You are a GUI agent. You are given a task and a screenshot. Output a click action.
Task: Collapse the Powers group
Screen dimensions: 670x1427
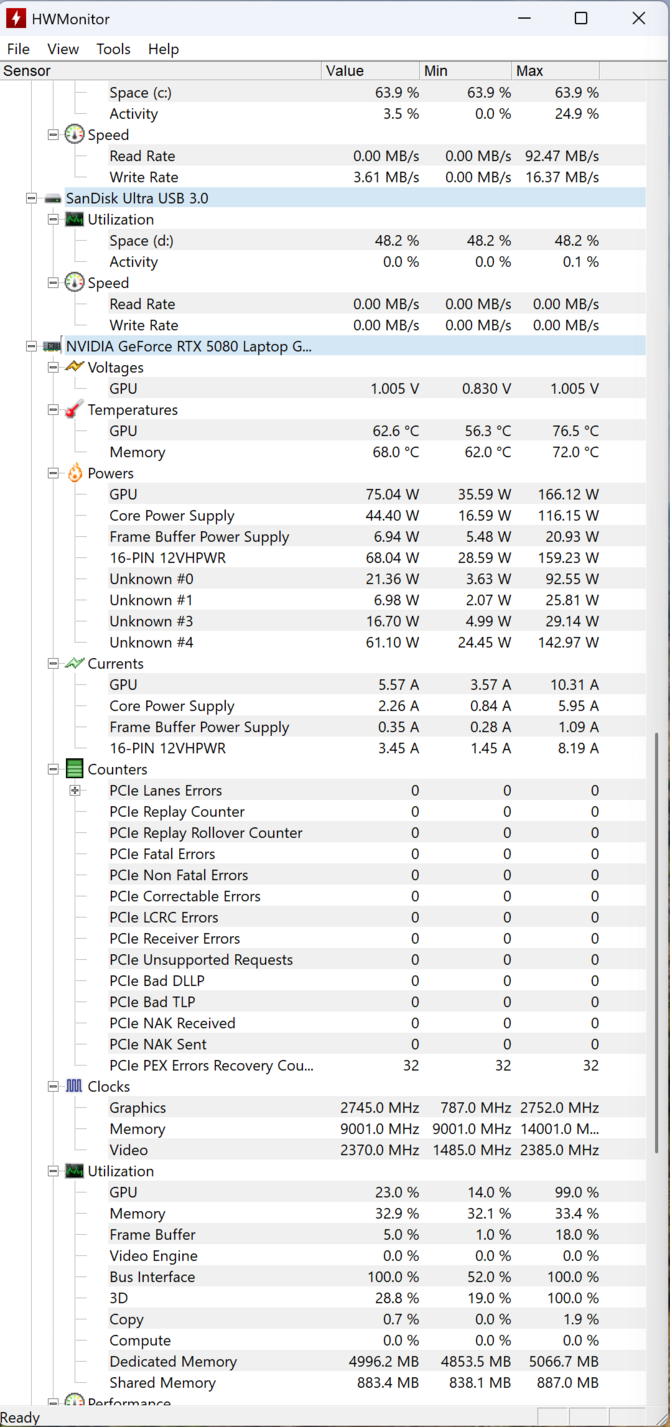(x=53, y=473)
